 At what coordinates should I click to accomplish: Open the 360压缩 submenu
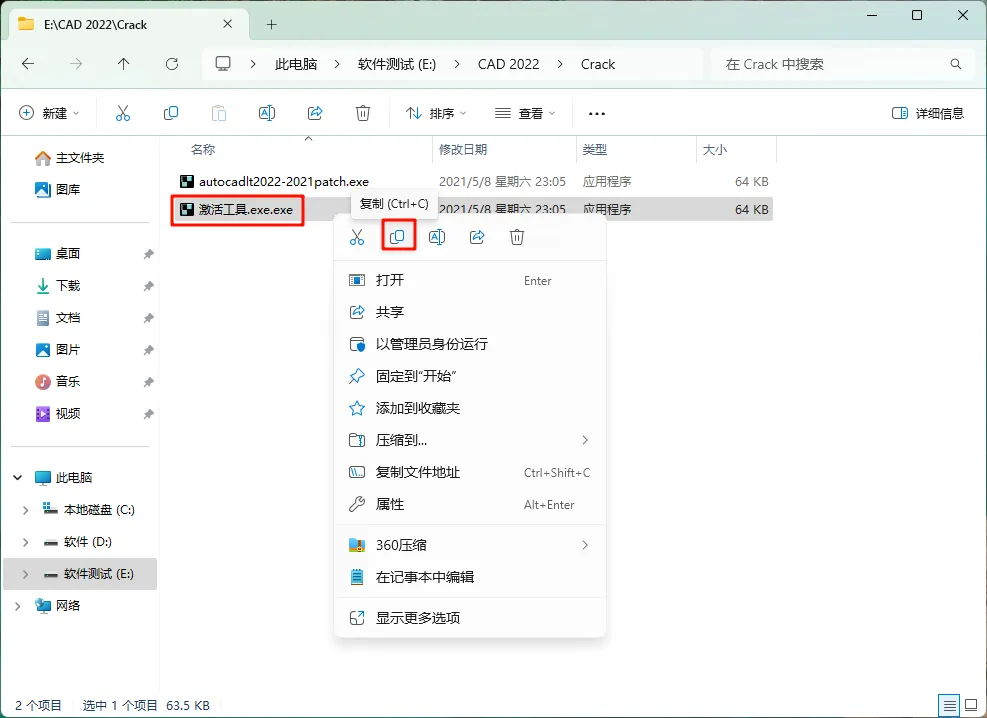point(470,545)
